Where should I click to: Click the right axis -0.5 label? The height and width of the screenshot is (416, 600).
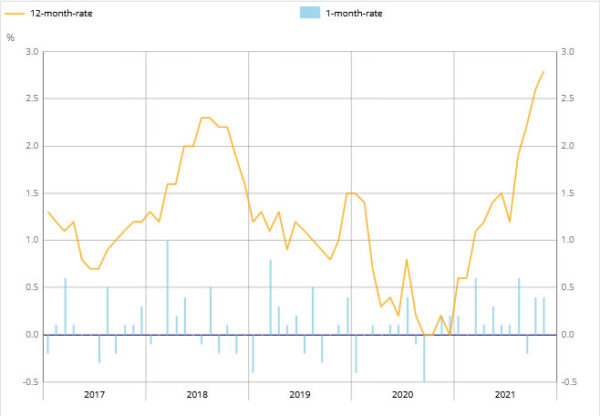tap(569, 382)
